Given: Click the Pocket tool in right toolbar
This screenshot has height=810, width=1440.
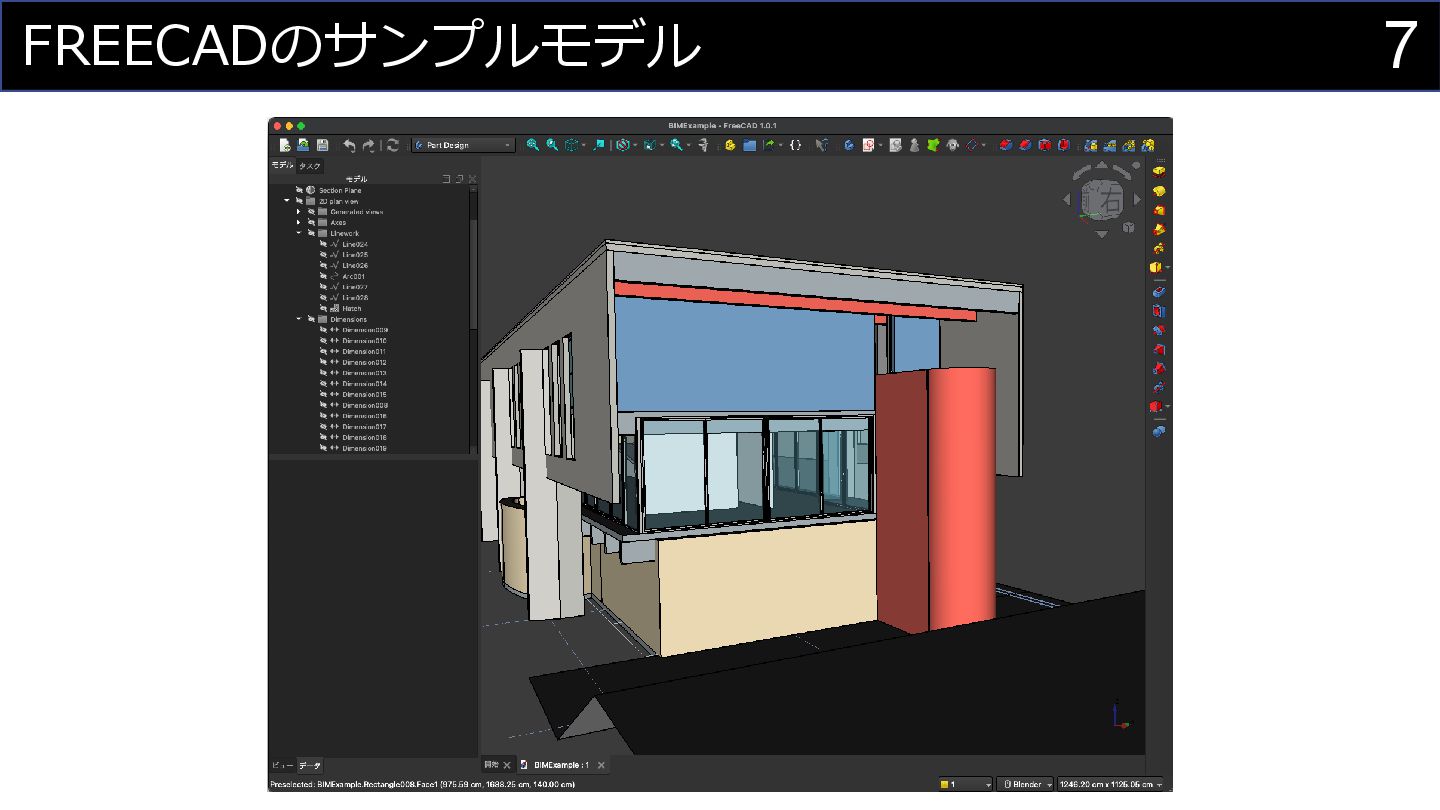Looking at the screenshot, I should click(1159, 292).
